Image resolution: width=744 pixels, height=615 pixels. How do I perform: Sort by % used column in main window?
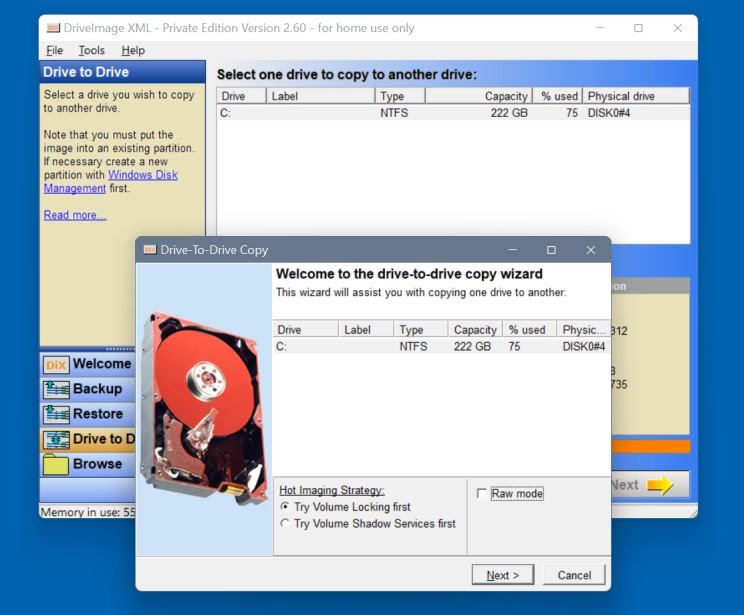pyautogui.click(x=558, y=96)
